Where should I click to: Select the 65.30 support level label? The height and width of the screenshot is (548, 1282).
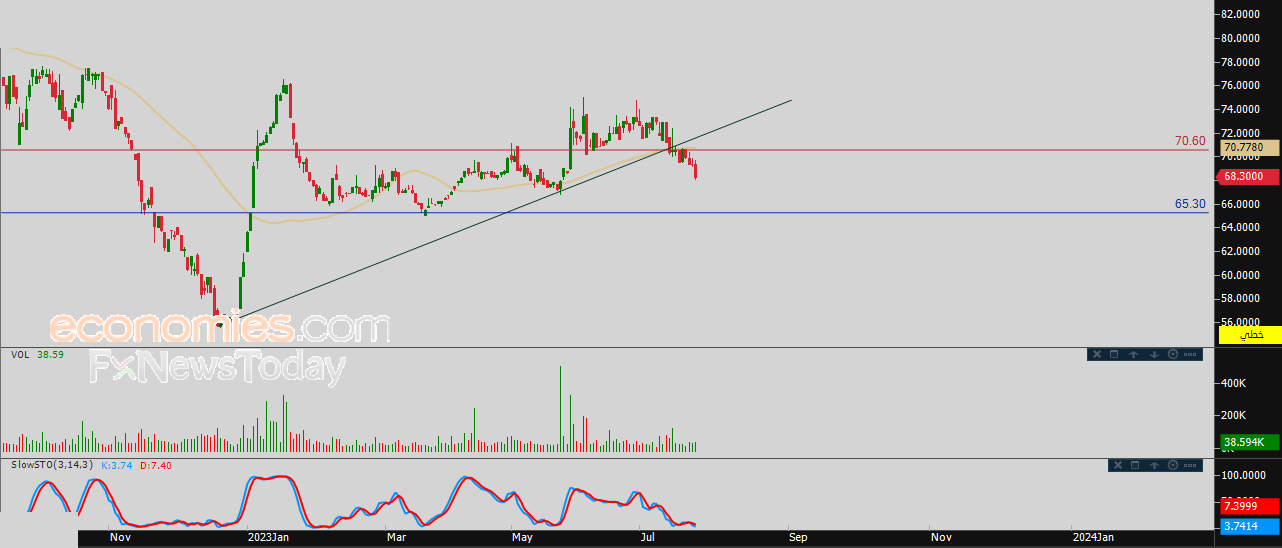[1190, 204]
